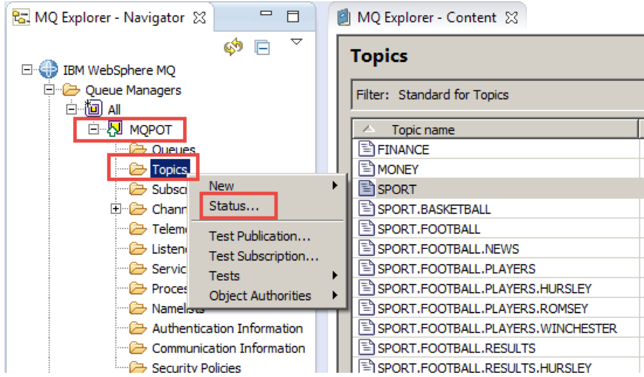Click the Subscriptions folder icon

138,189
